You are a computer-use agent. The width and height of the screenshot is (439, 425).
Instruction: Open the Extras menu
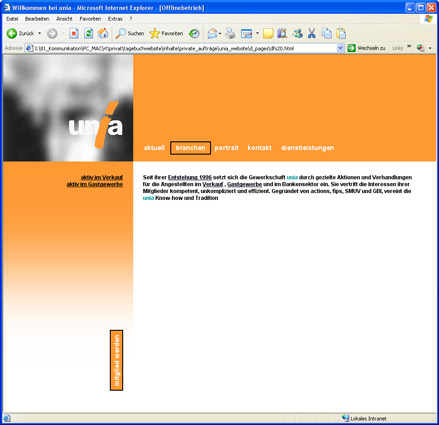pyautogui.click(x=115, y=19)
